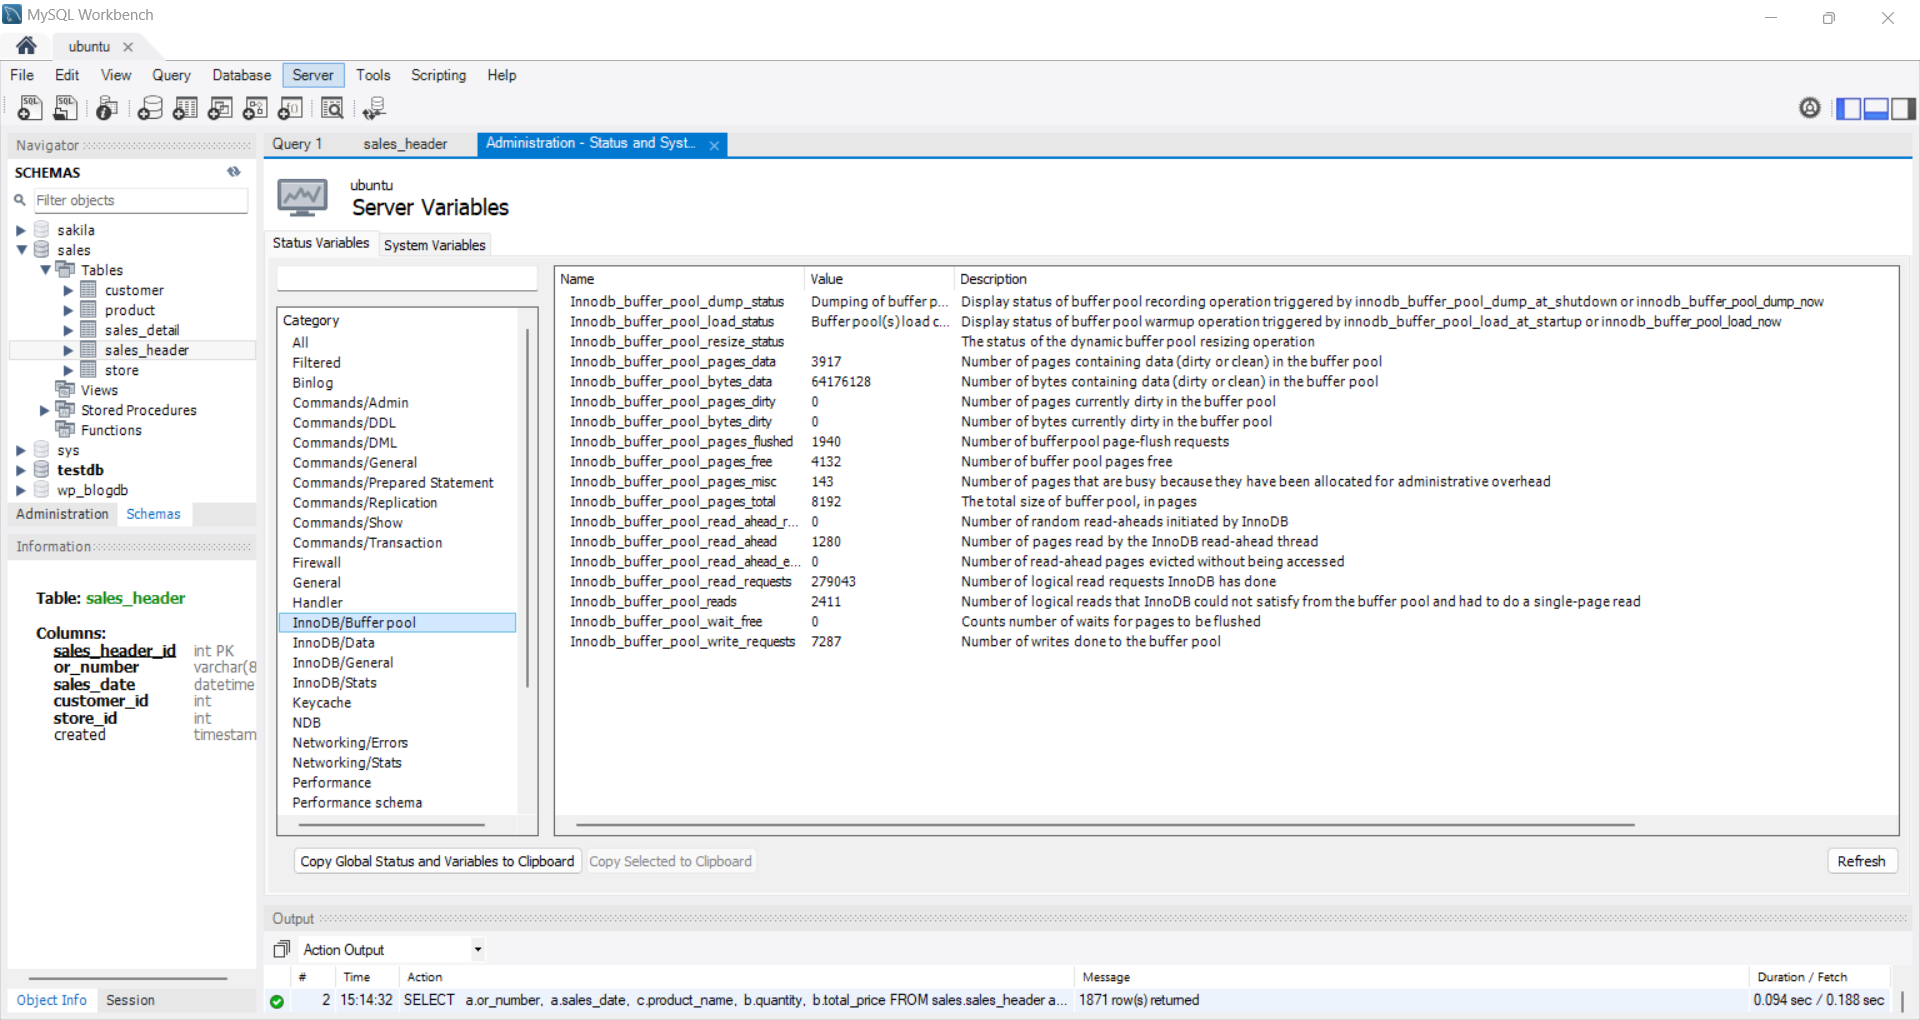The image size is (1920, 1020).
Task: Expand the wp_blogdb schema
Action: (20, 490)
